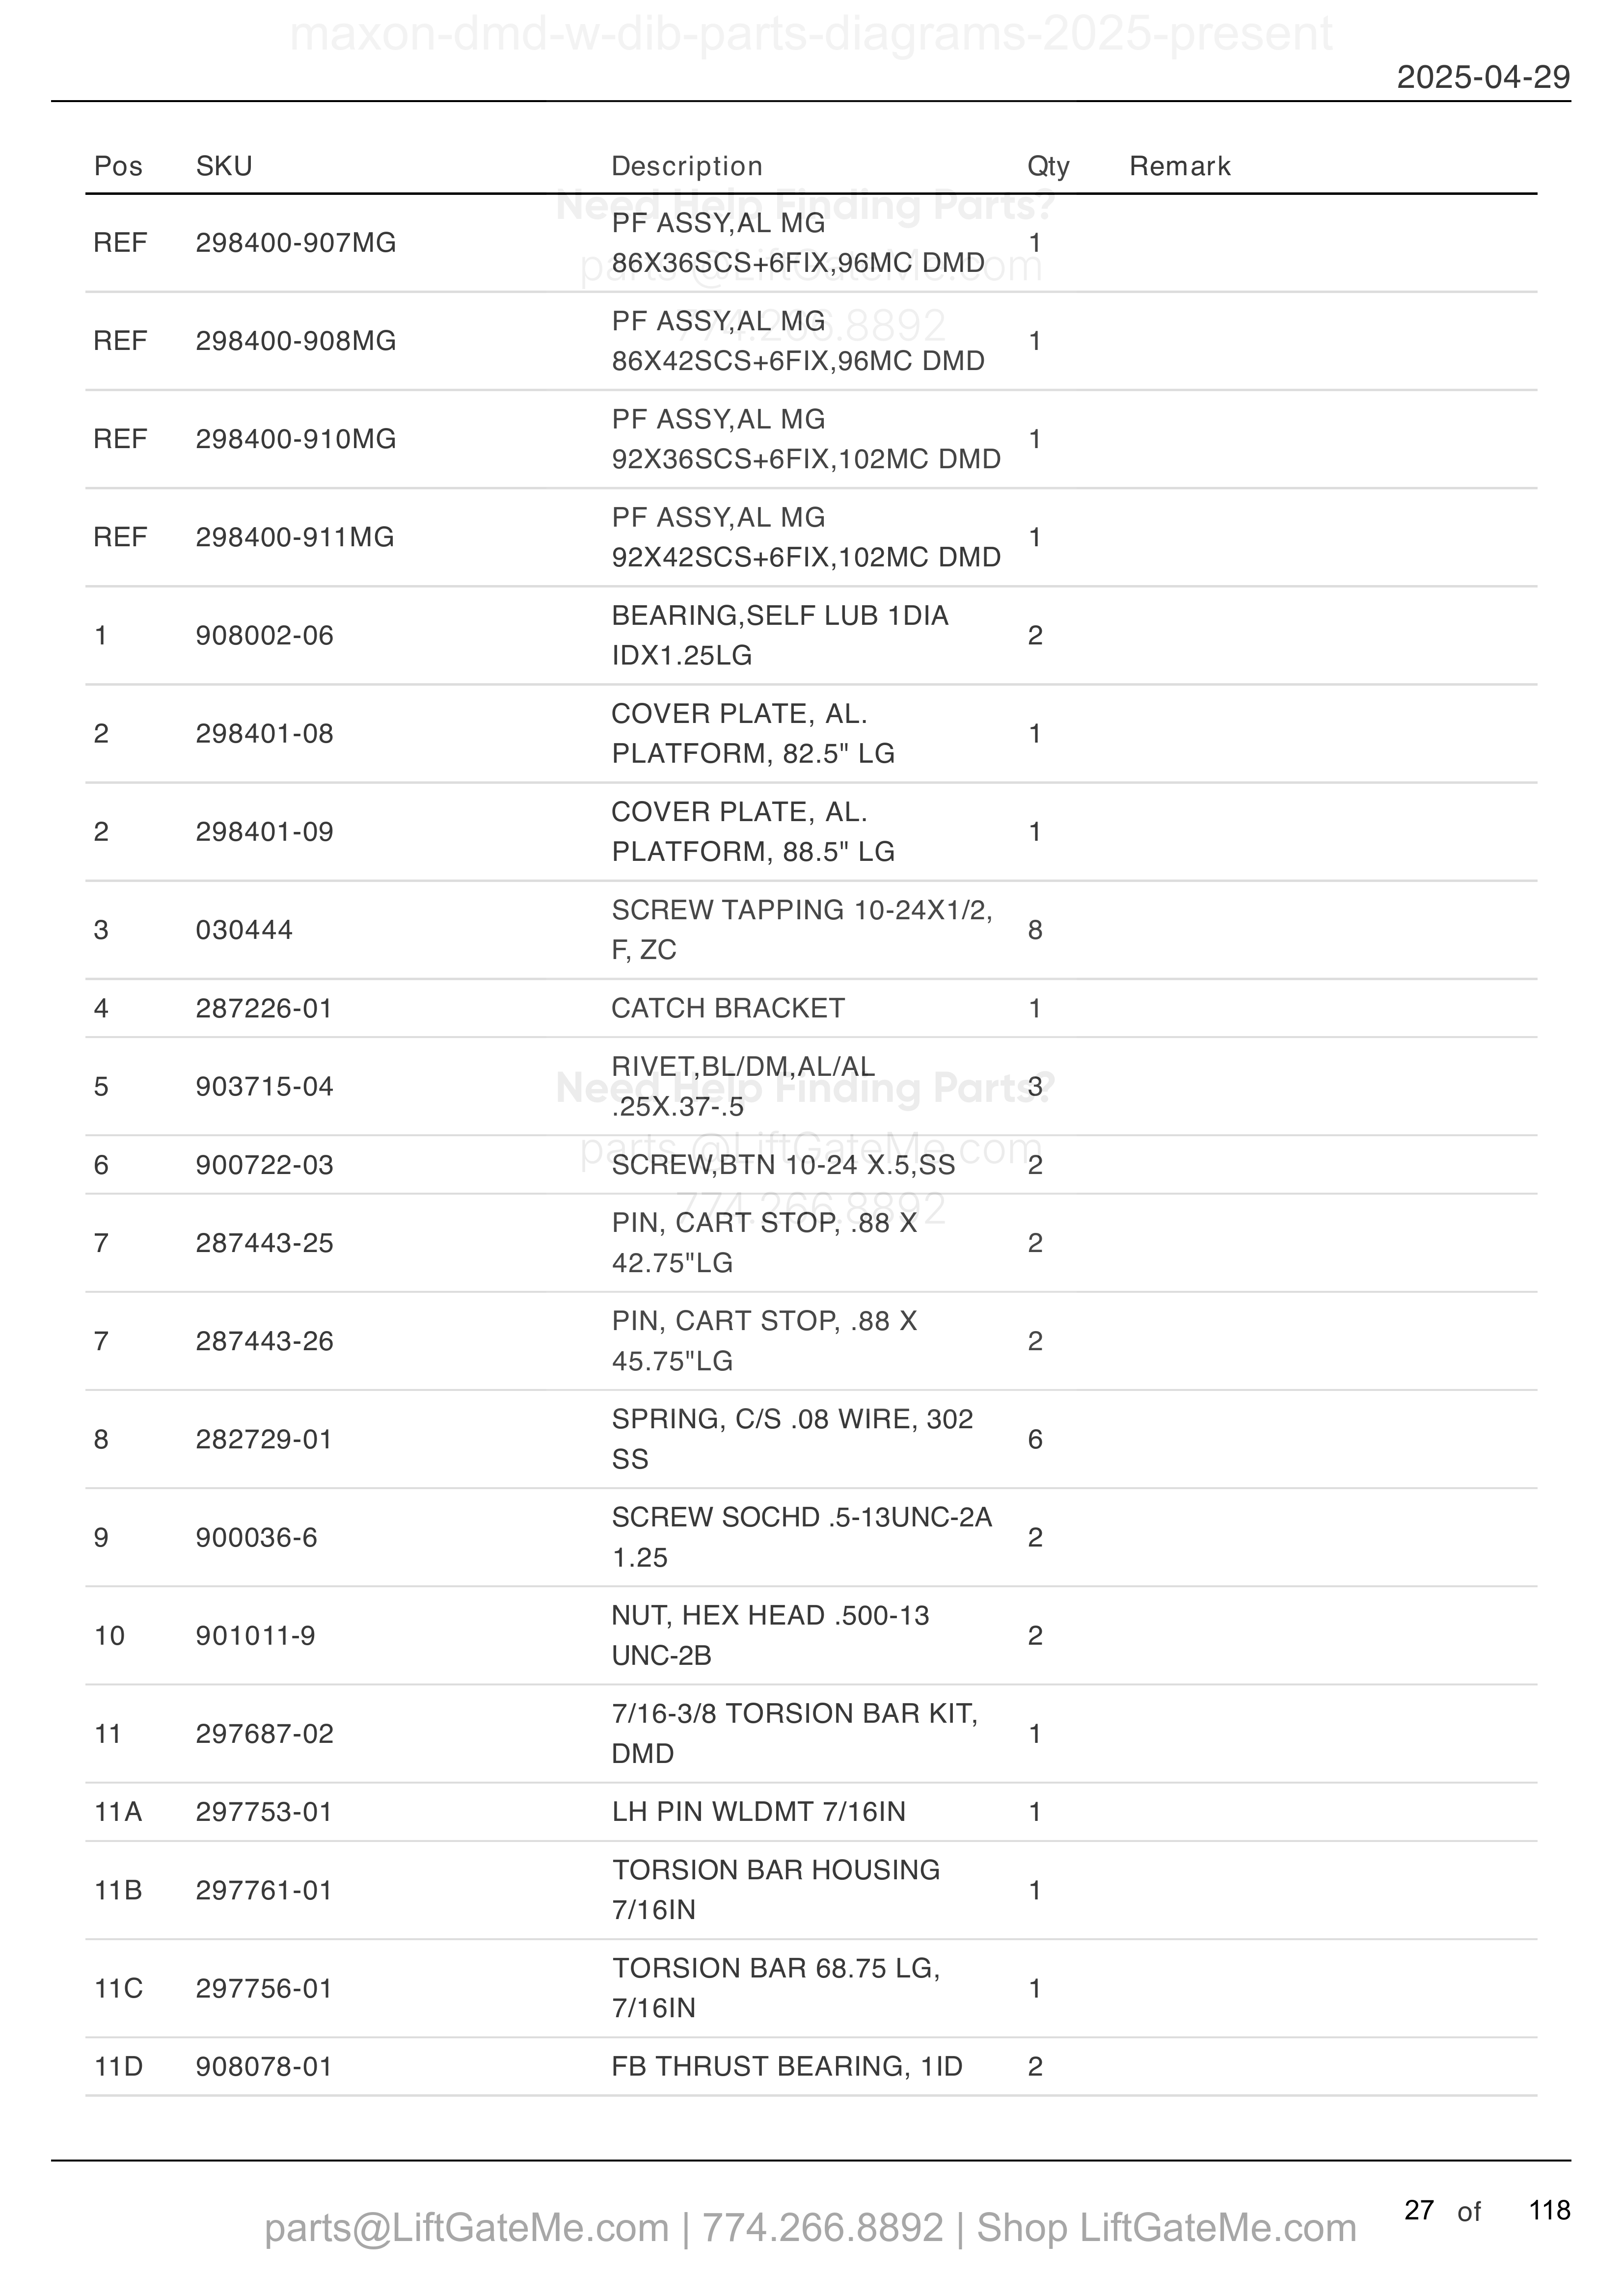Select SKU 282729-01 spring entry
This screenshot has height=2296, width=1623.
point(264,1439)
